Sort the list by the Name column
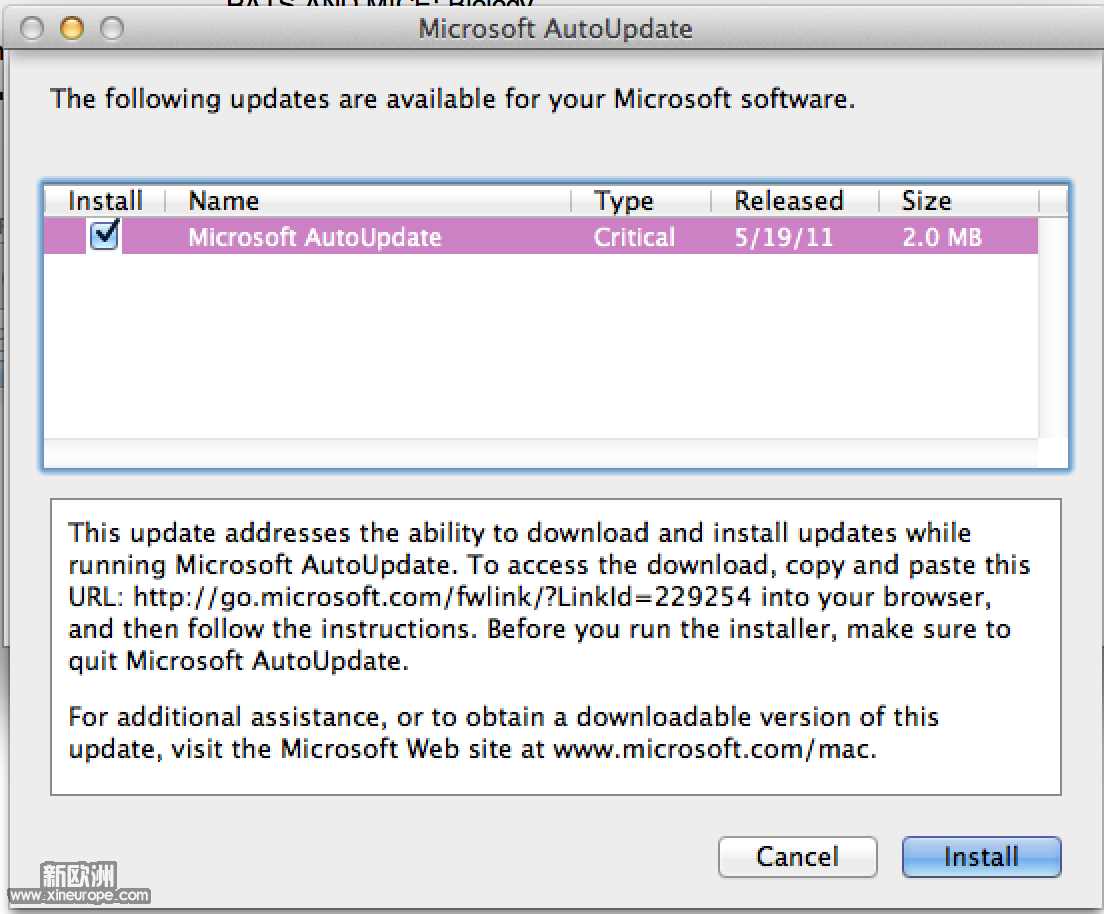The image size is (1104, 914). [x=368, y=201]
